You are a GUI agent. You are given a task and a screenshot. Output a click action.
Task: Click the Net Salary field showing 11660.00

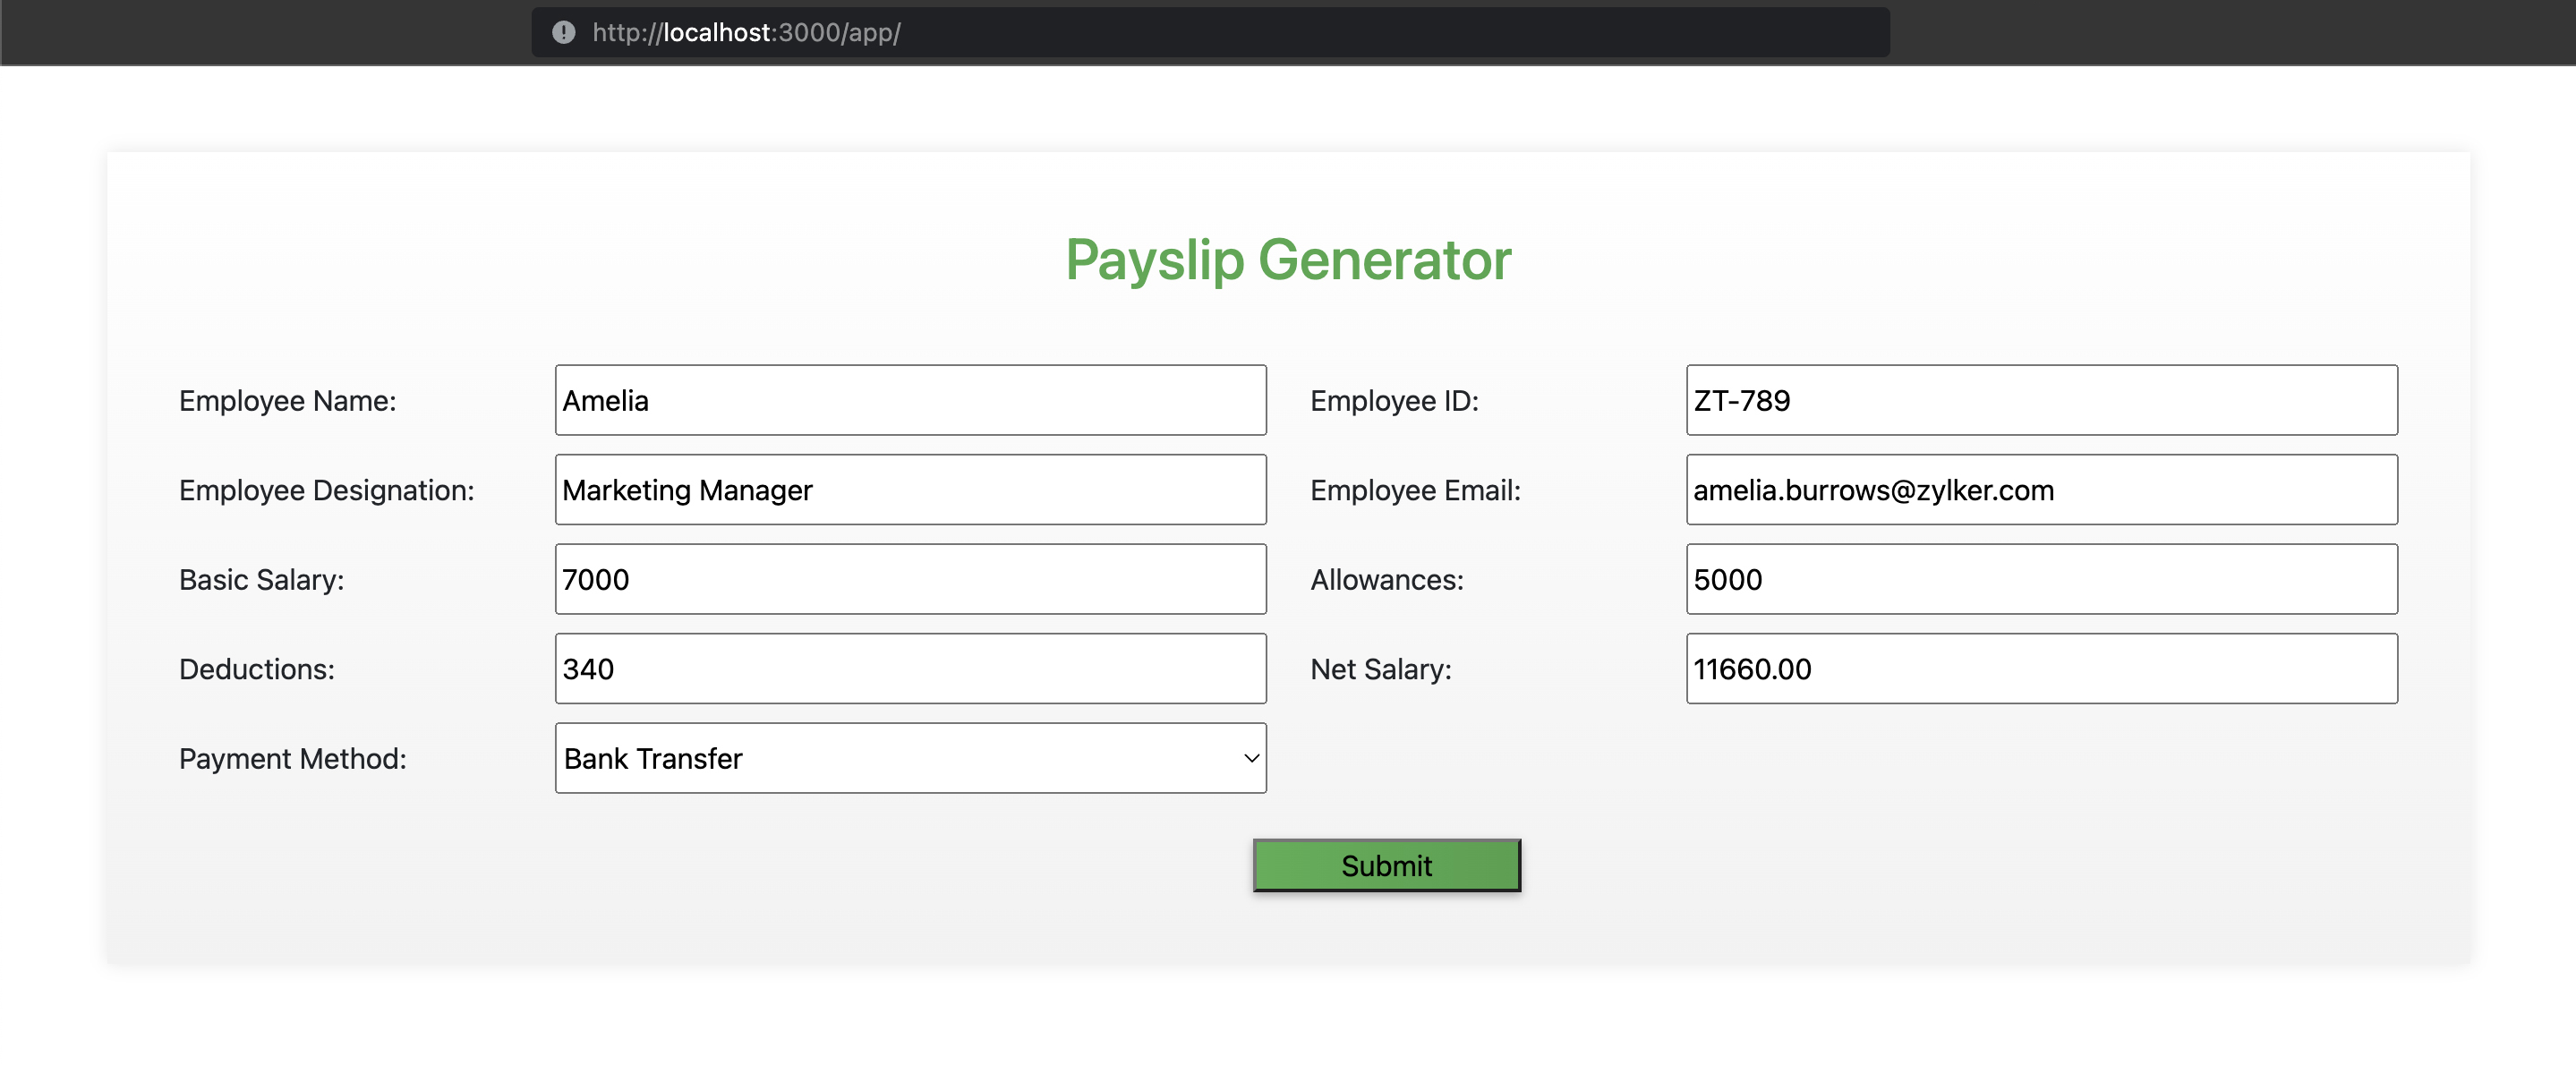(x=2041, y=669)
